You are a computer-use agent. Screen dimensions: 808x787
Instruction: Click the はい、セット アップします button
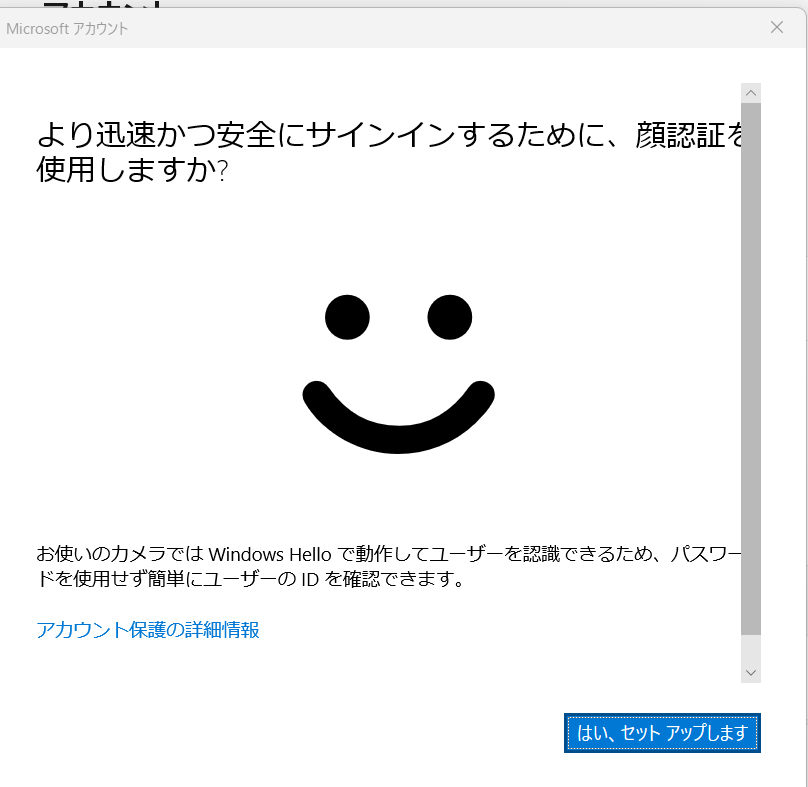click(x=662, y=733)
